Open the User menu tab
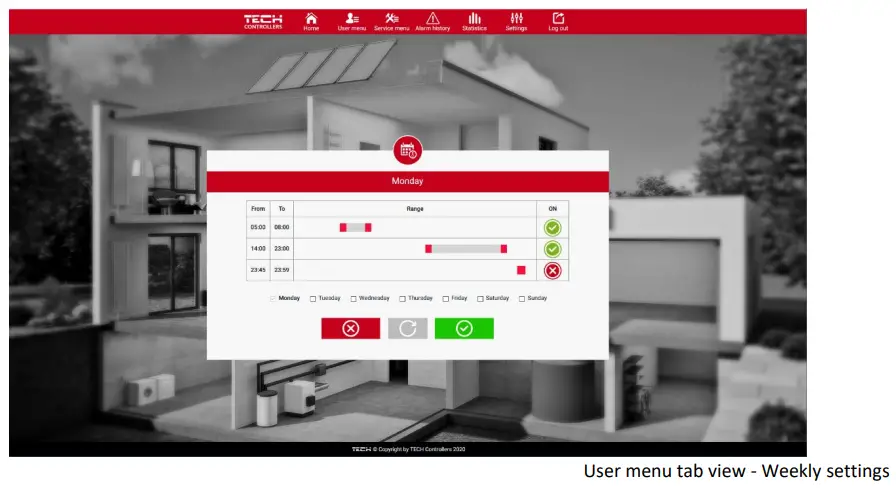 (x=351, y=22)
